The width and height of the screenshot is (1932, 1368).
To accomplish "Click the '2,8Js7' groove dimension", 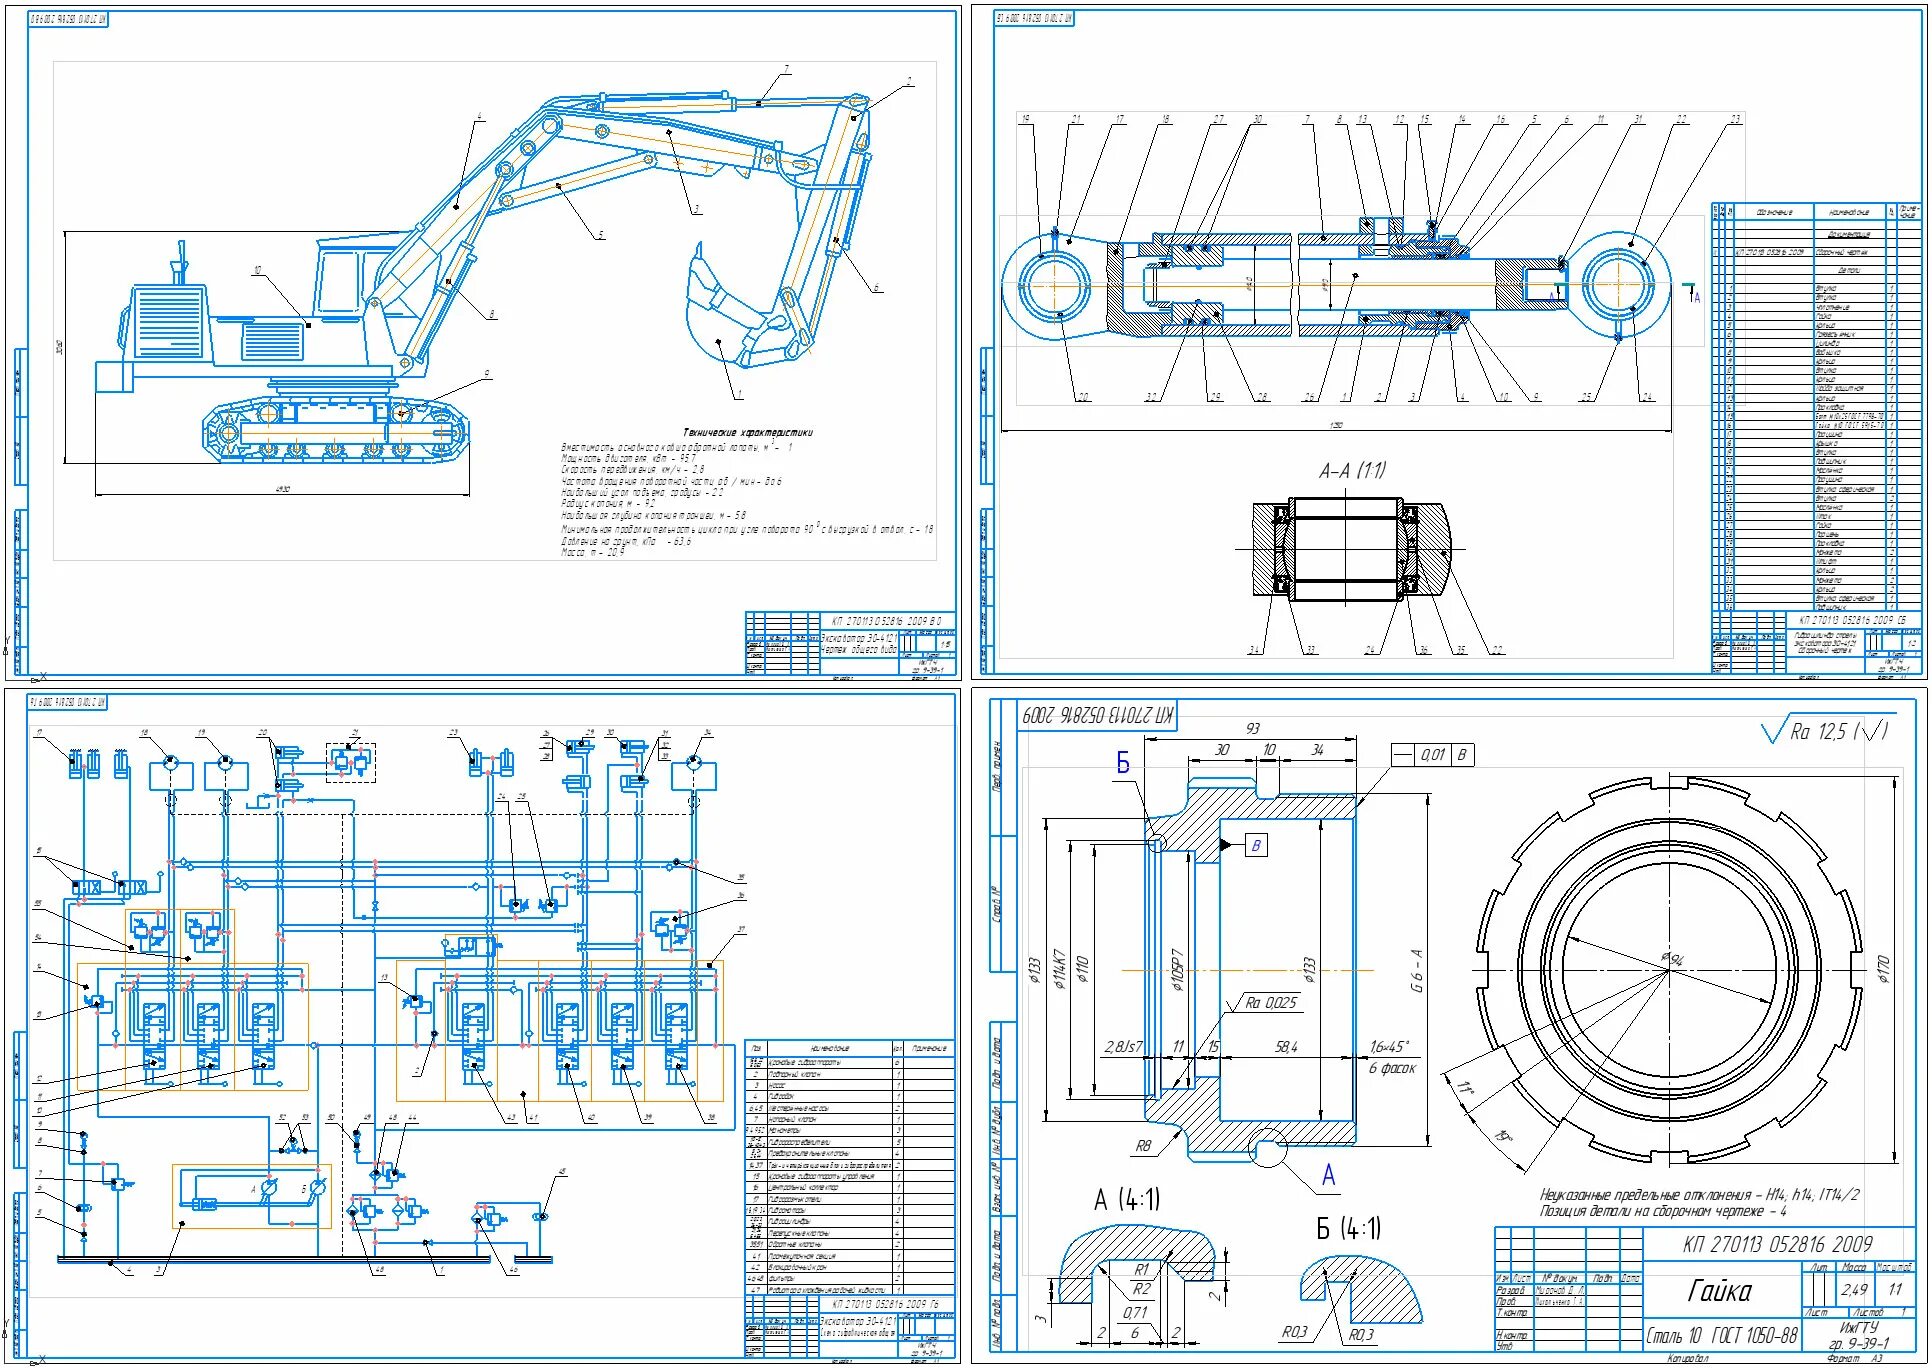I will point(1122,1047).
